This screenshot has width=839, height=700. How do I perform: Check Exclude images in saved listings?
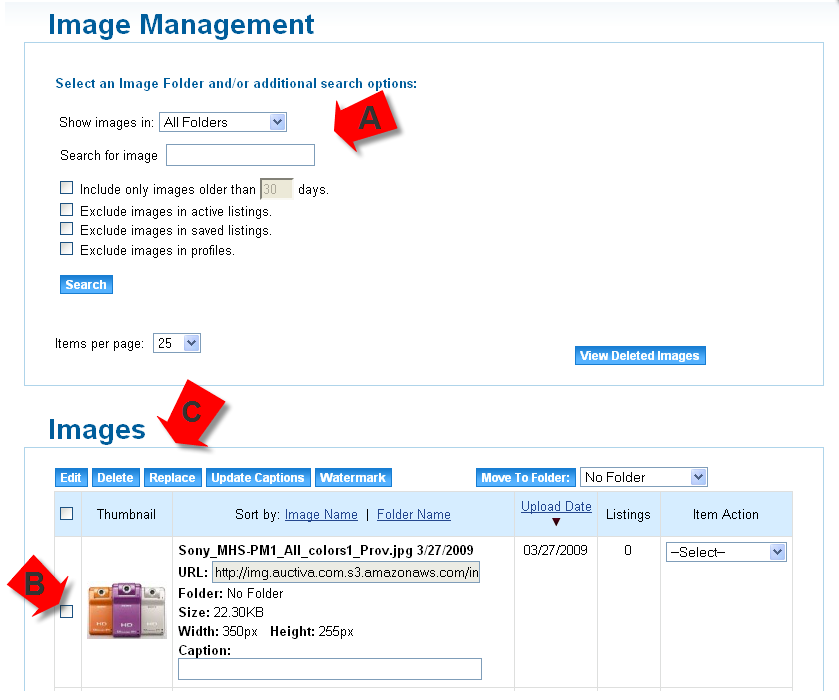tap(66, 230)
